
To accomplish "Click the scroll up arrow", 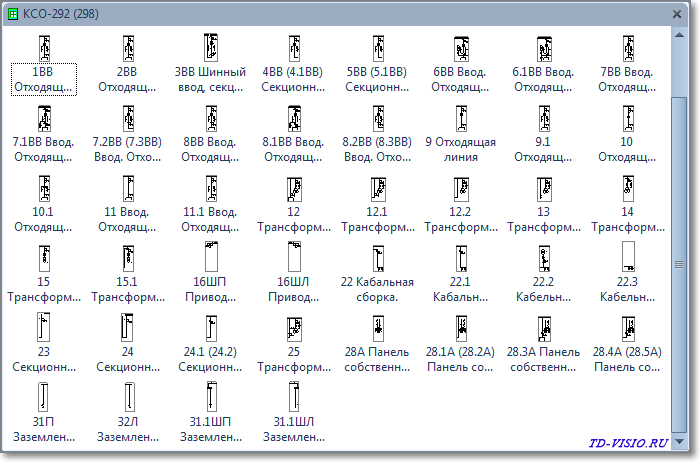I will coord(679,35).
